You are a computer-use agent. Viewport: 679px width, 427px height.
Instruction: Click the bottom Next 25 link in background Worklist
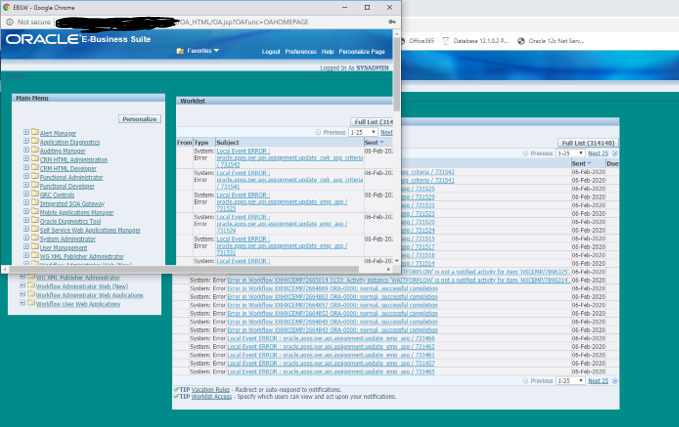(x=598, y=381)
